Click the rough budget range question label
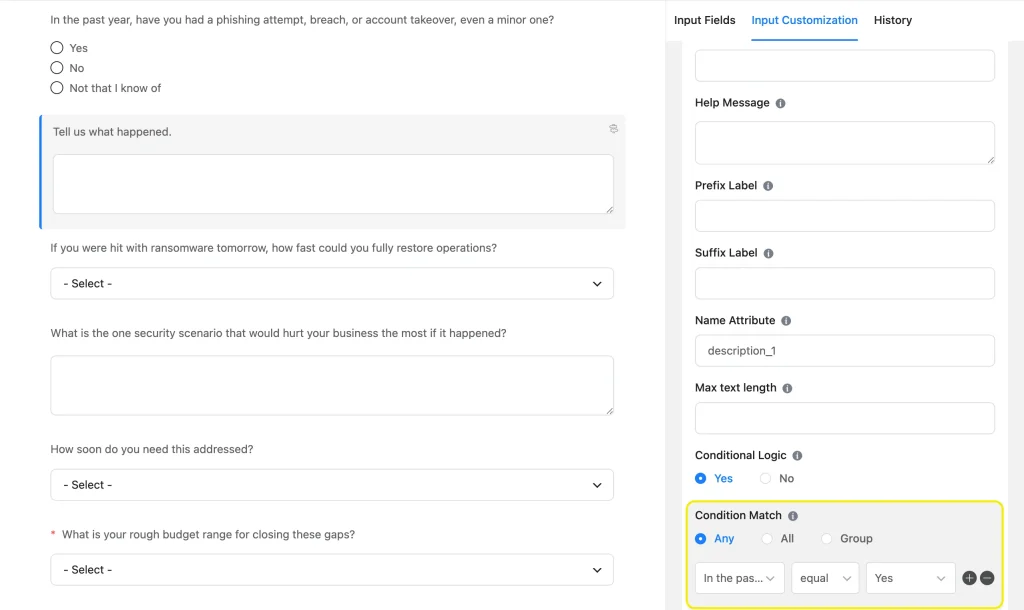 pos(208,534)
